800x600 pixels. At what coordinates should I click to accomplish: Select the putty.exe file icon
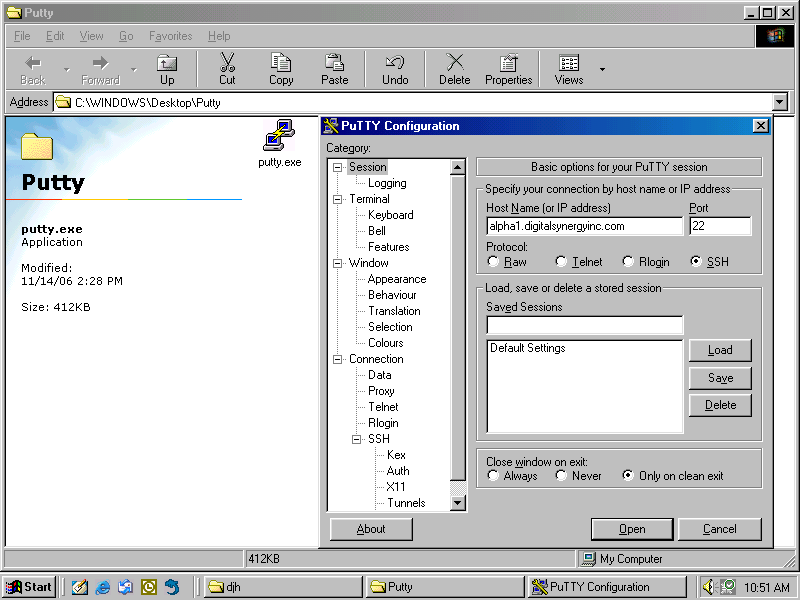pyautogui.click(x=279, y=135)
